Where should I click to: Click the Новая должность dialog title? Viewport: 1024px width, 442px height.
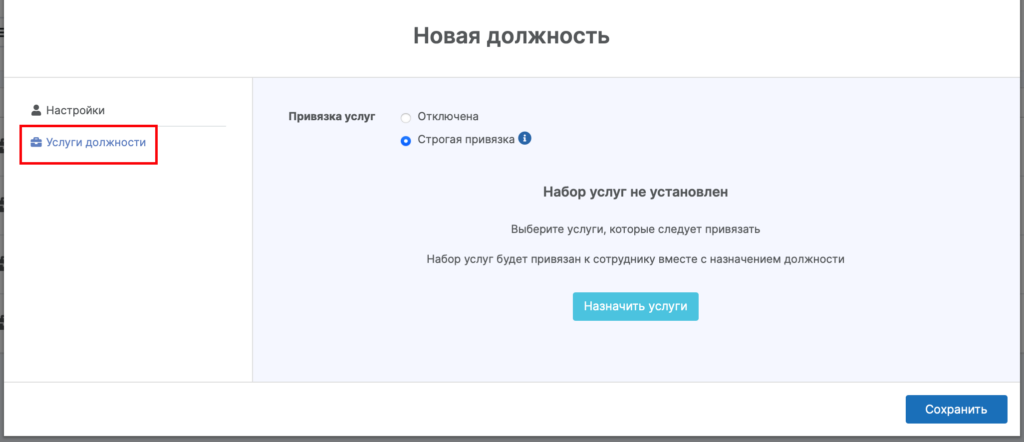pyautogui.click(x=511, y=37)
